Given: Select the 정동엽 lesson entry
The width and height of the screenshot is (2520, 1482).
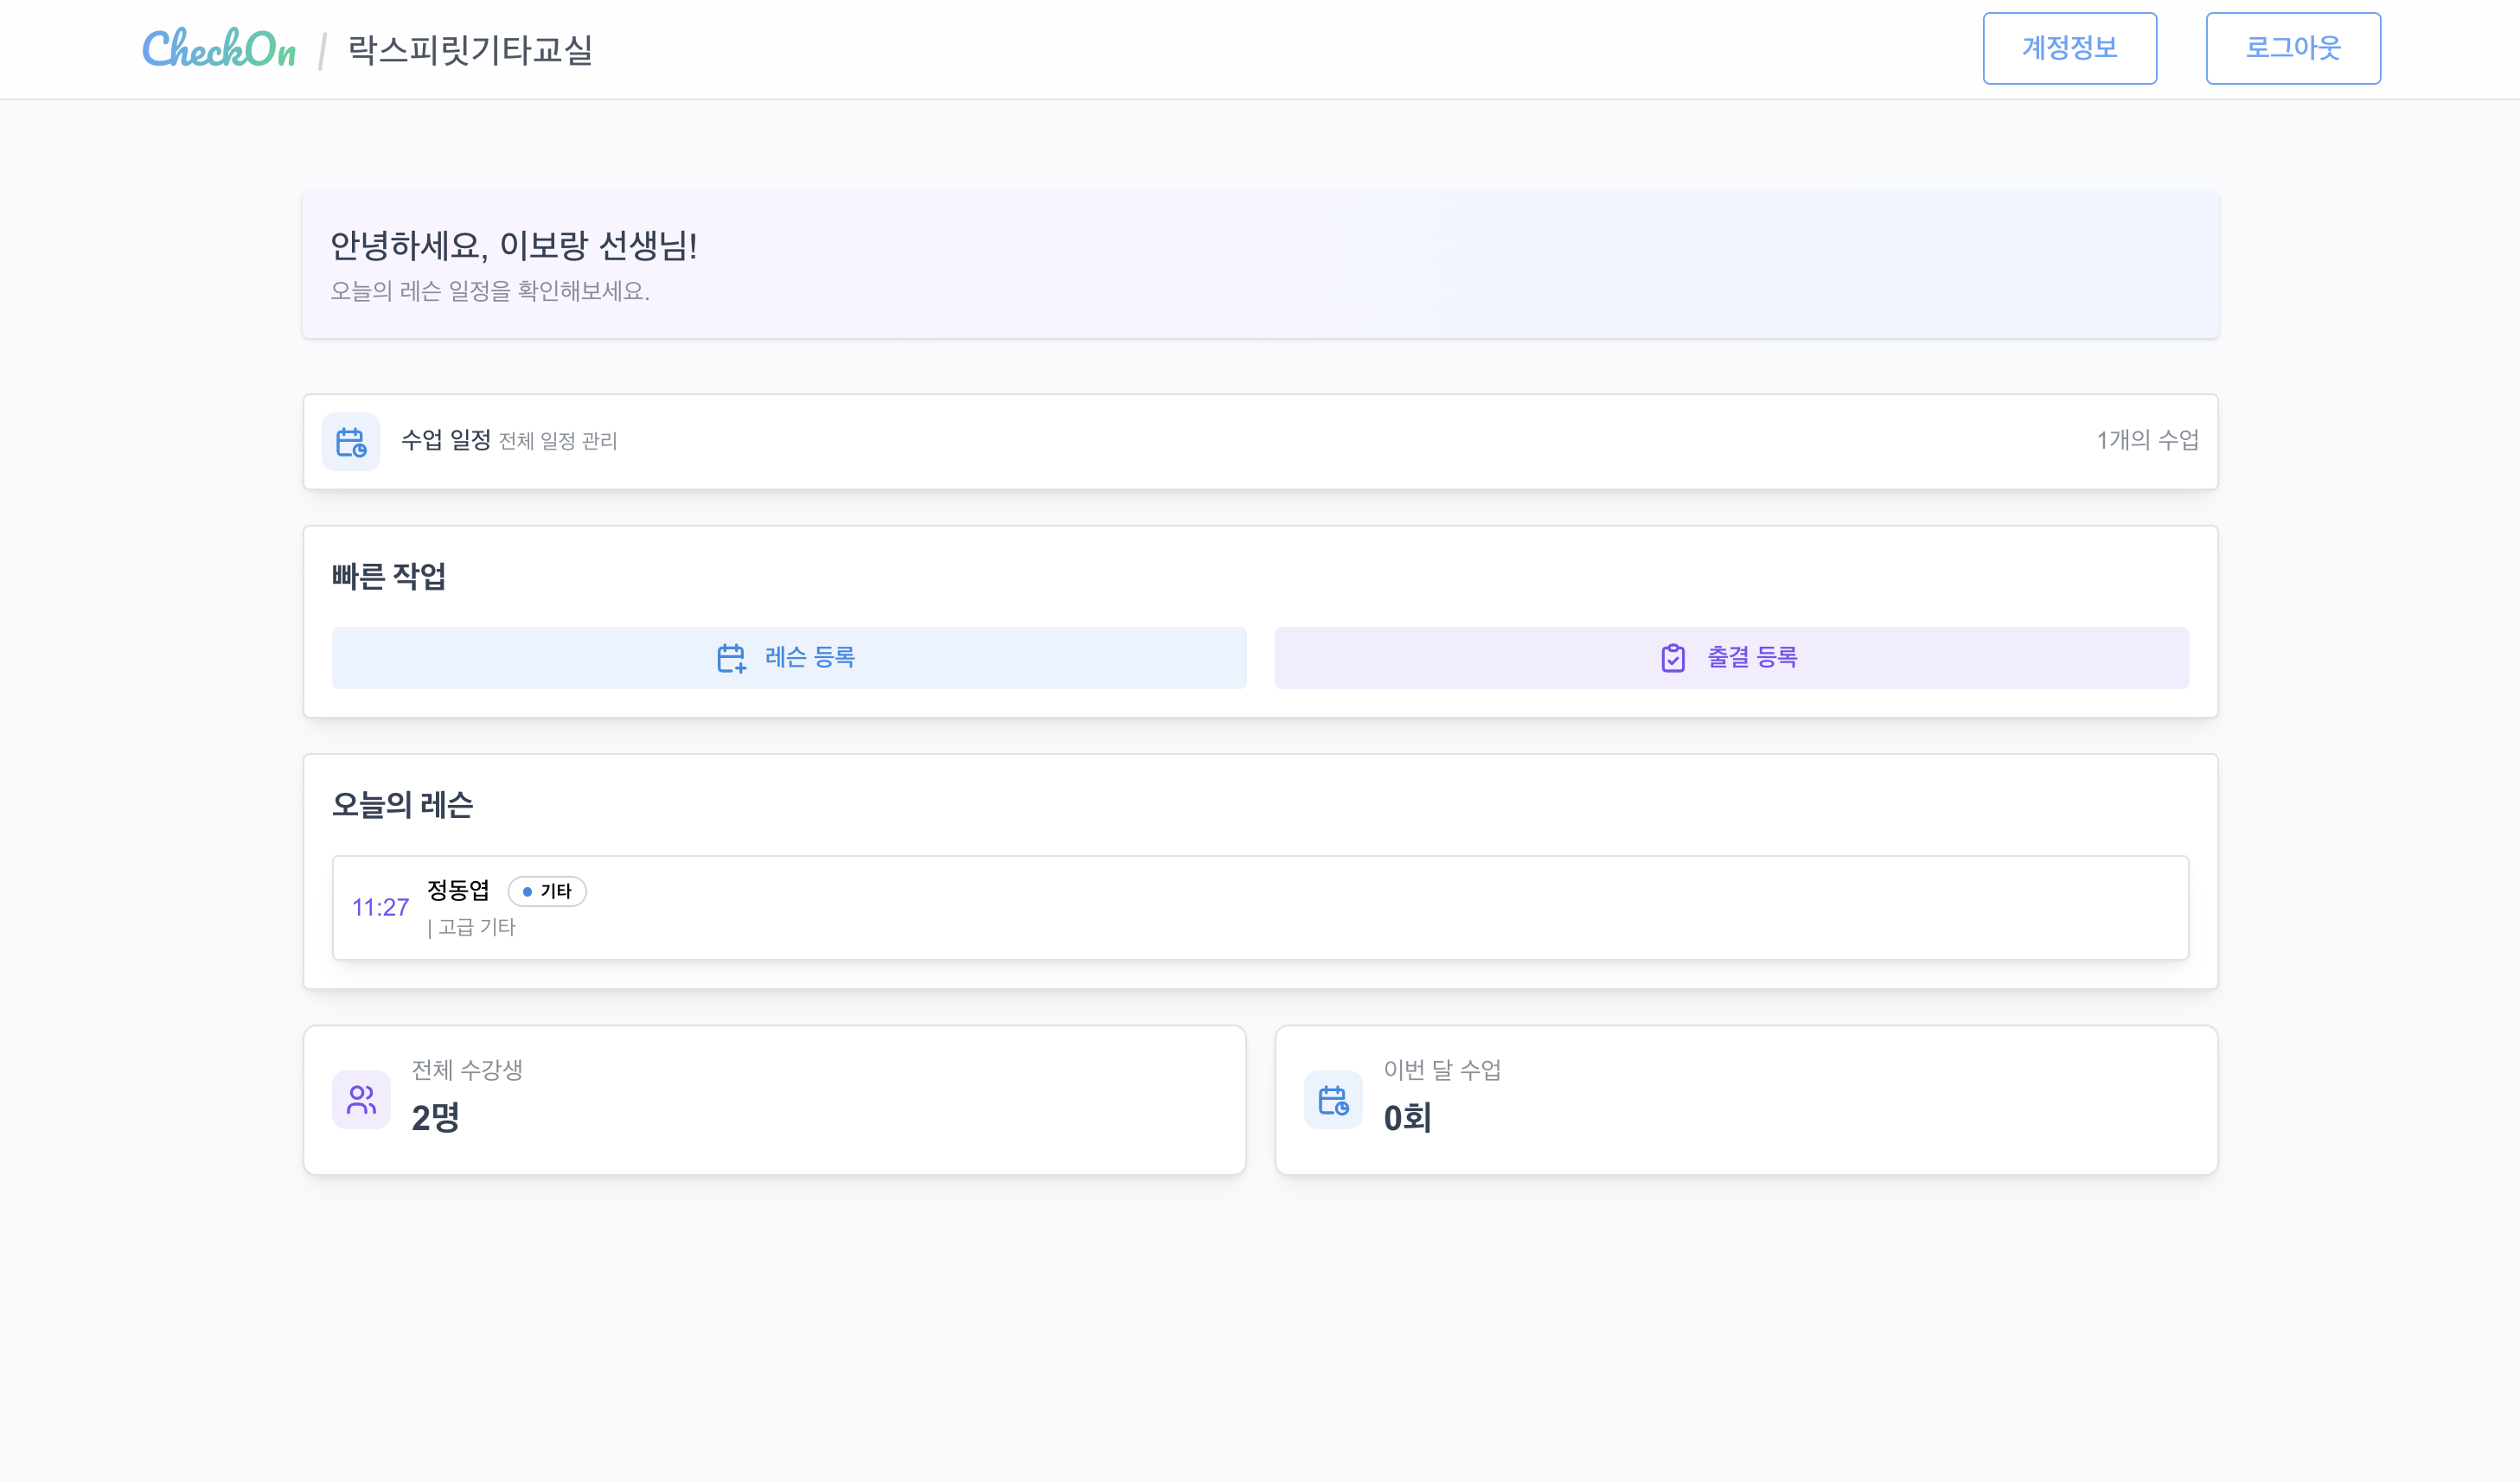Looking at the screenshot, I should pos(1260,907).
